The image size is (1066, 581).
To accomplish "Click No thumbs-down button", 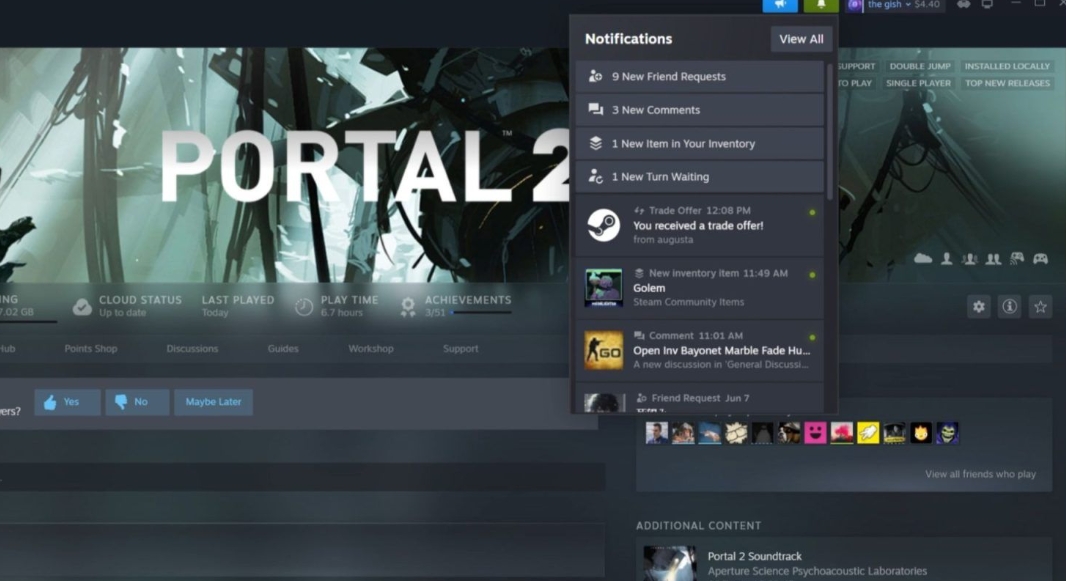I will (x=137, y=402).
